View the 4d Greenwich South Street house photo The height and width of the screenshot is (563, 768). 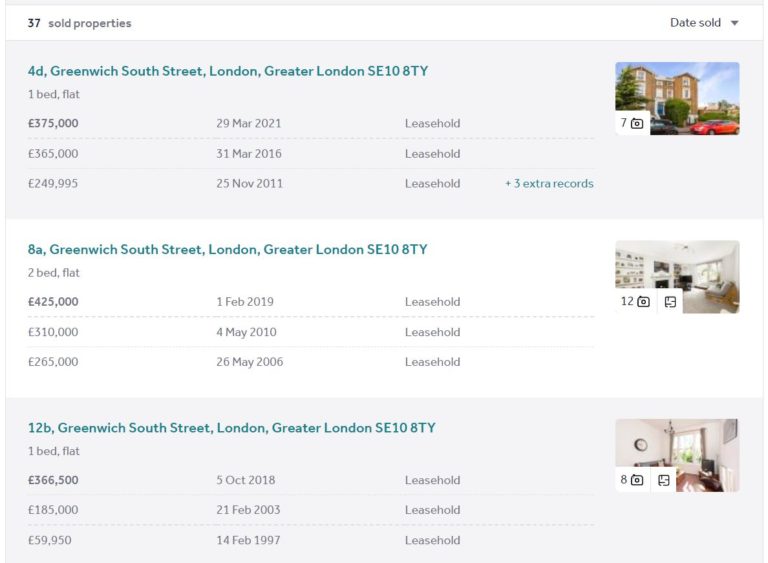point(677,98)
